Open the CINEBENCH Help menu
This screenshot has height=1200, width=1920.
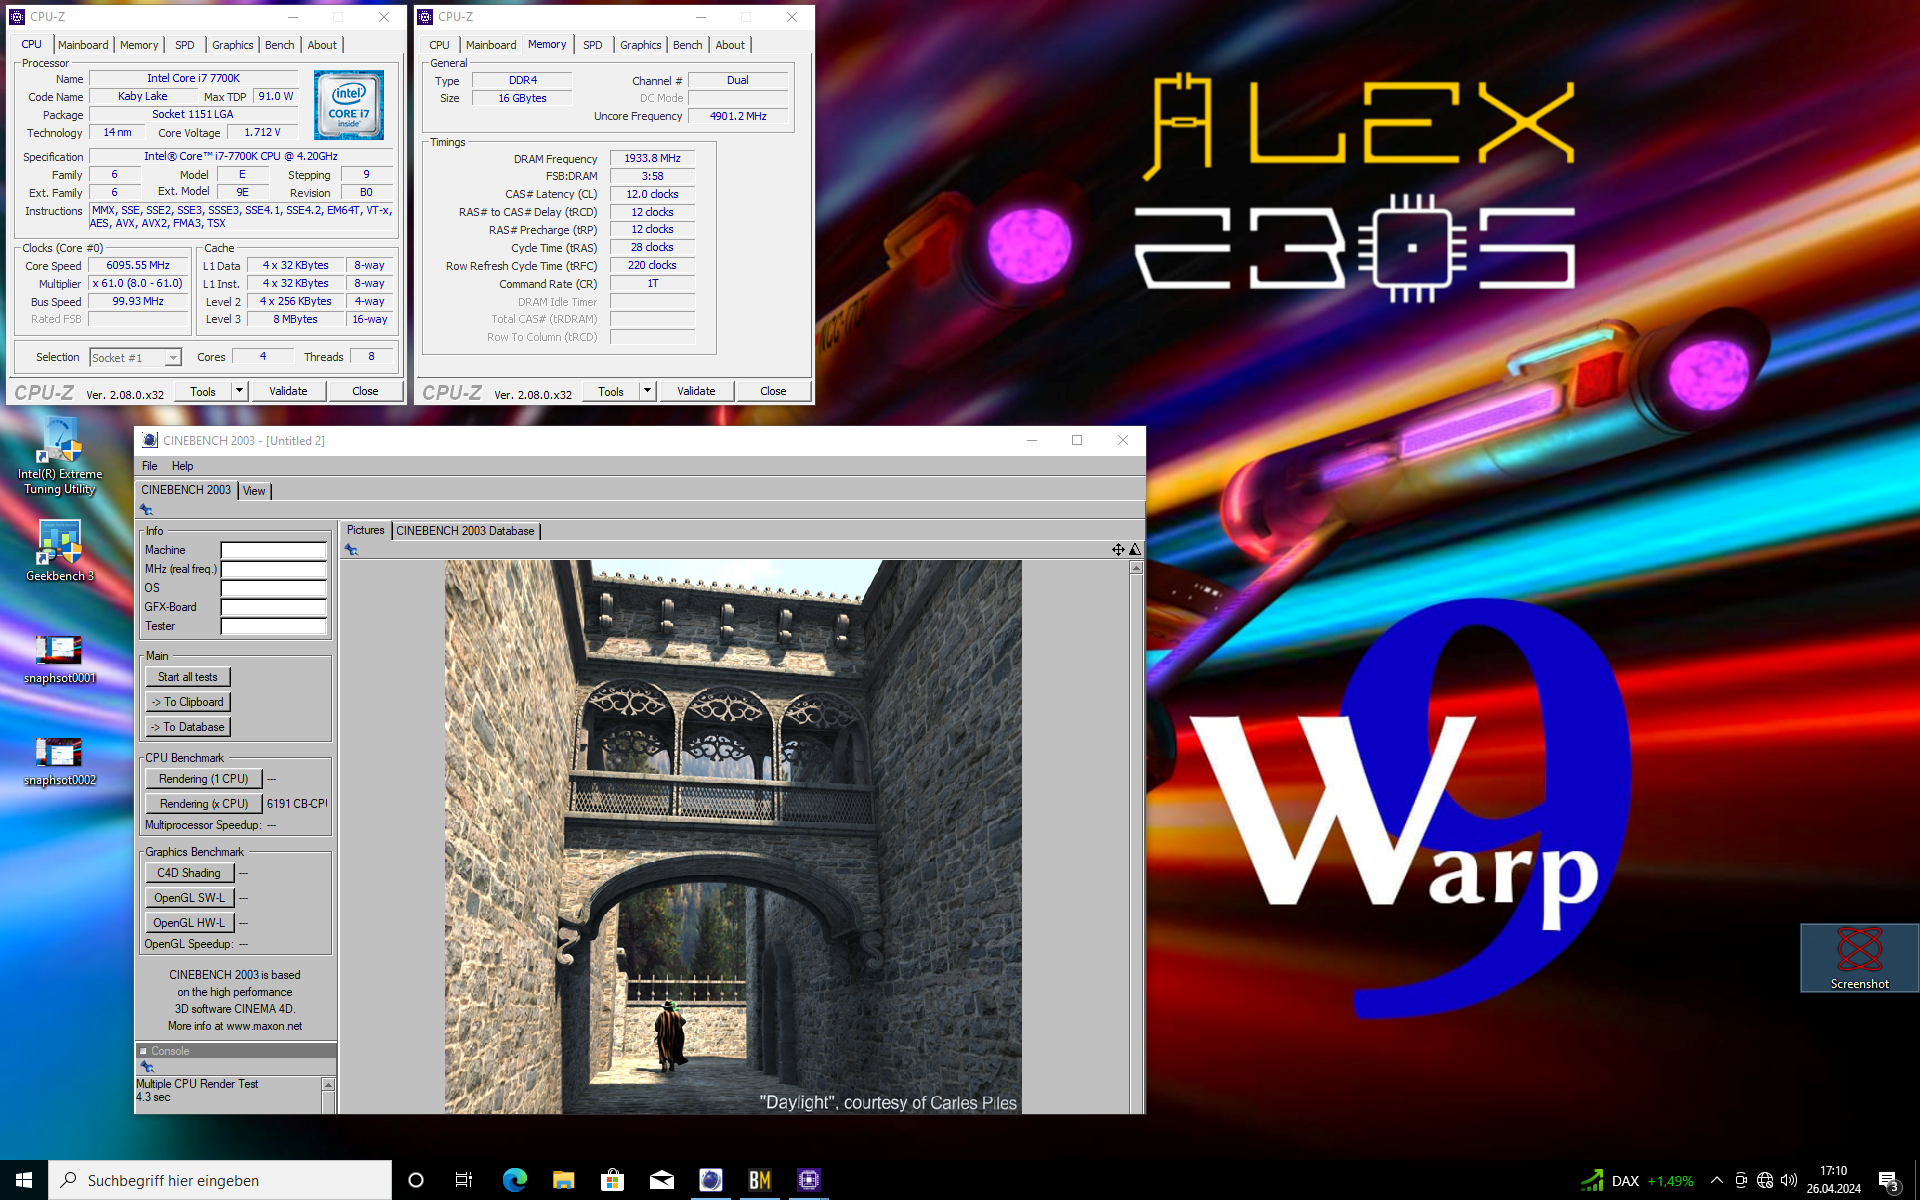click(x=182, y=466)
